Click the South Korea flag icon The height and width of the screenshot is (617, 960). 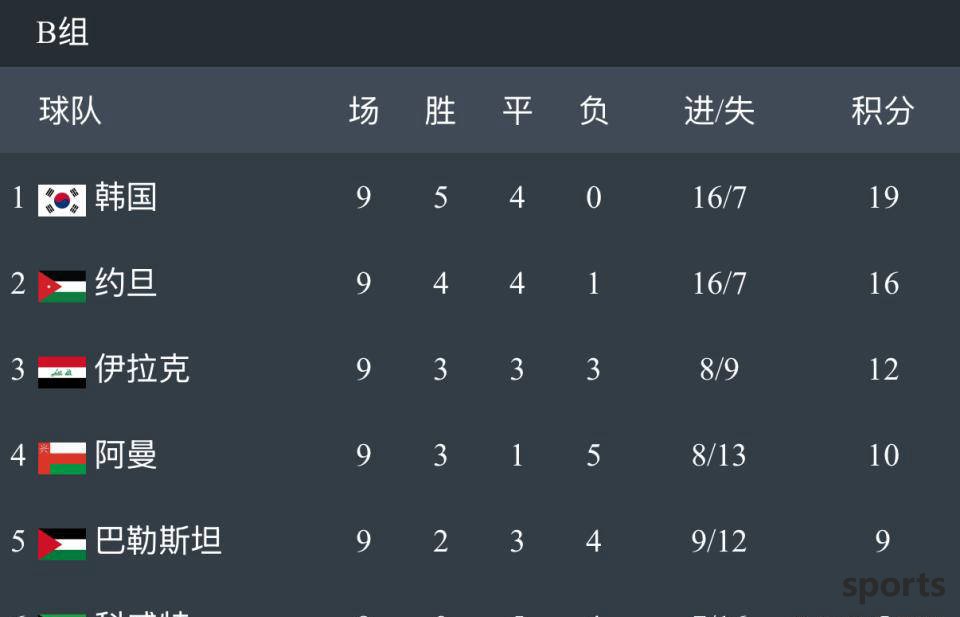[x=62, y=200]
